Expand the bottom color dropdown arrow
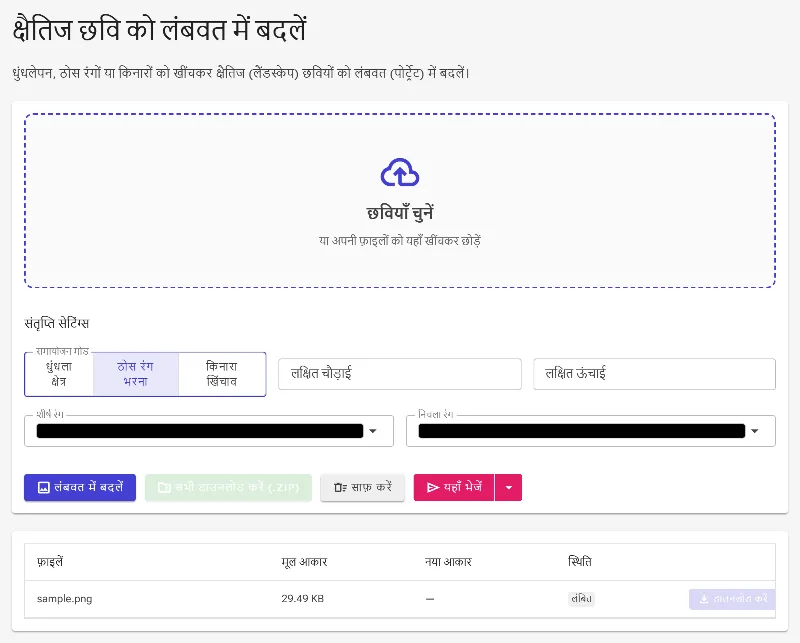The height and width of the screenshot is (643, 800). [x=755, y=431]
